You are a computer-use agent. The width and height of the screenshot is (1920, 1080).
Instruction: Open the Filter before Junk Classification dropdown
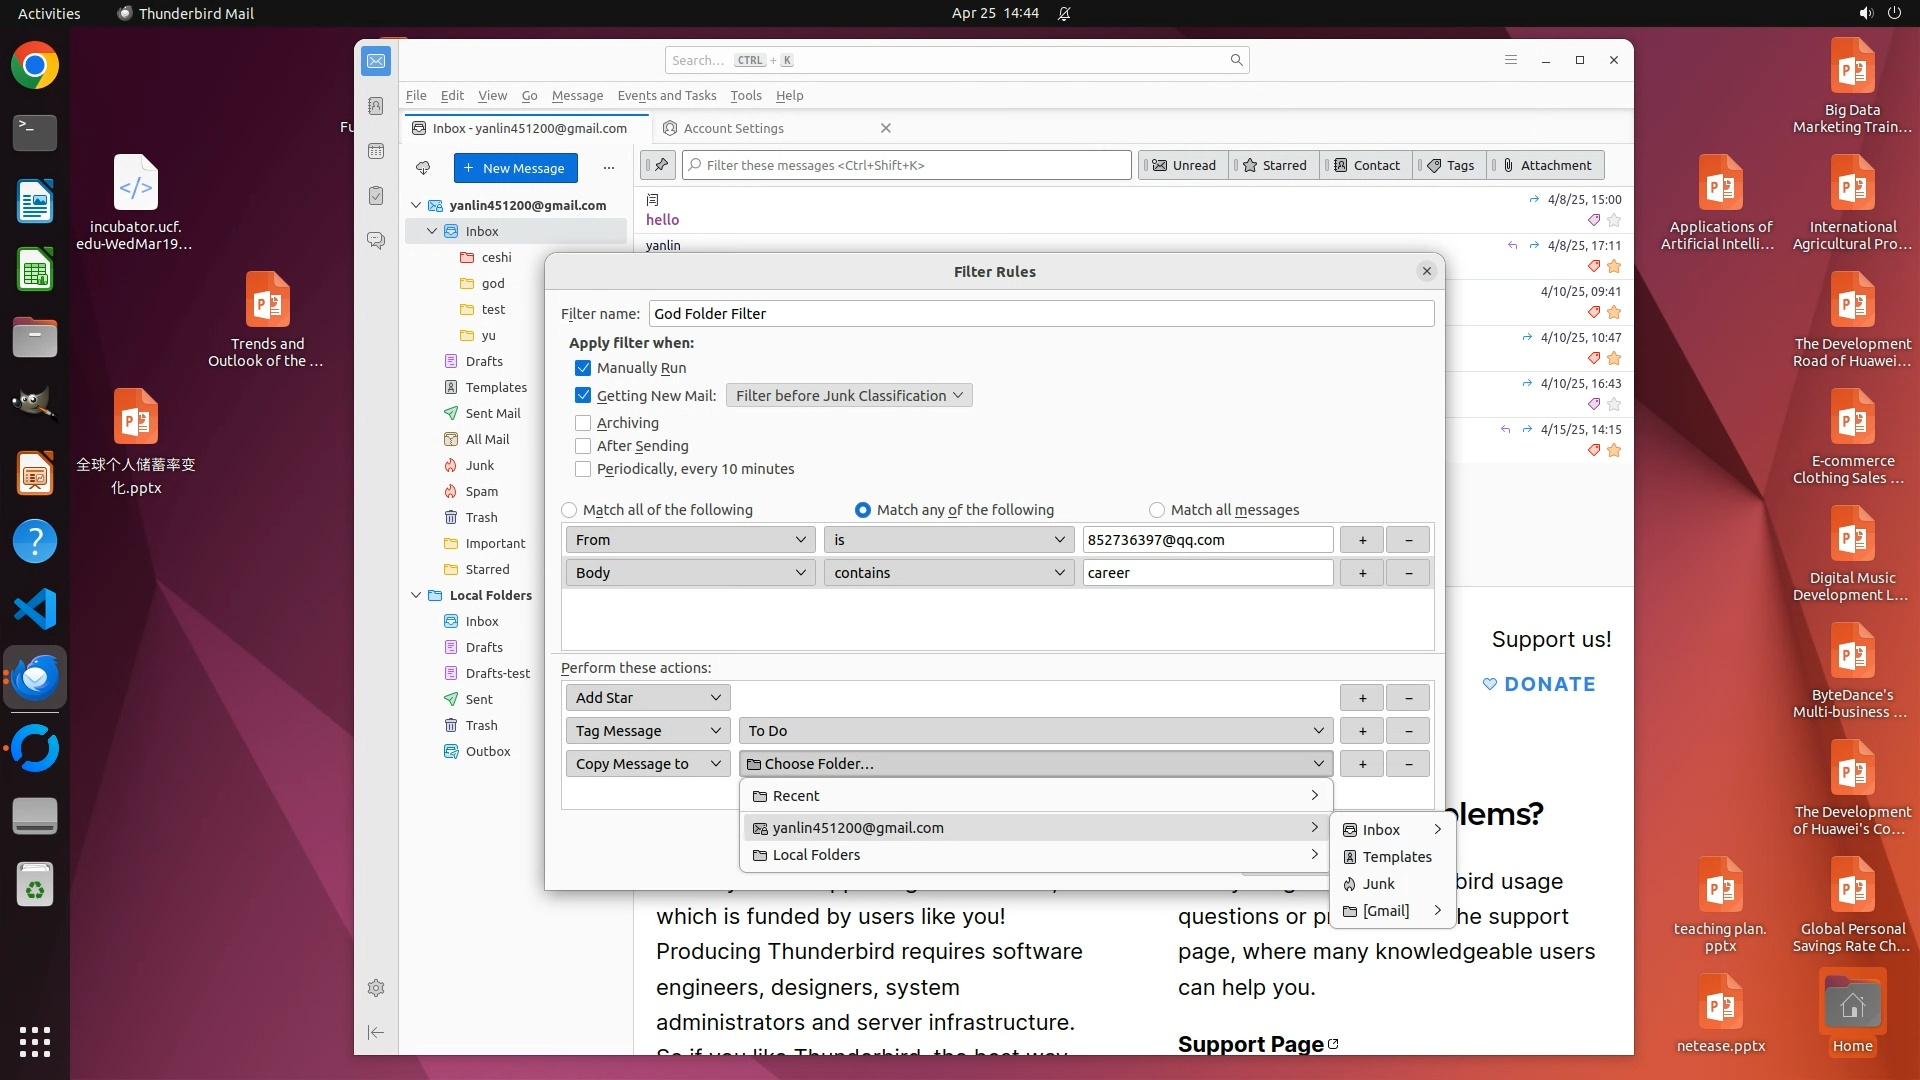point(848,396)
